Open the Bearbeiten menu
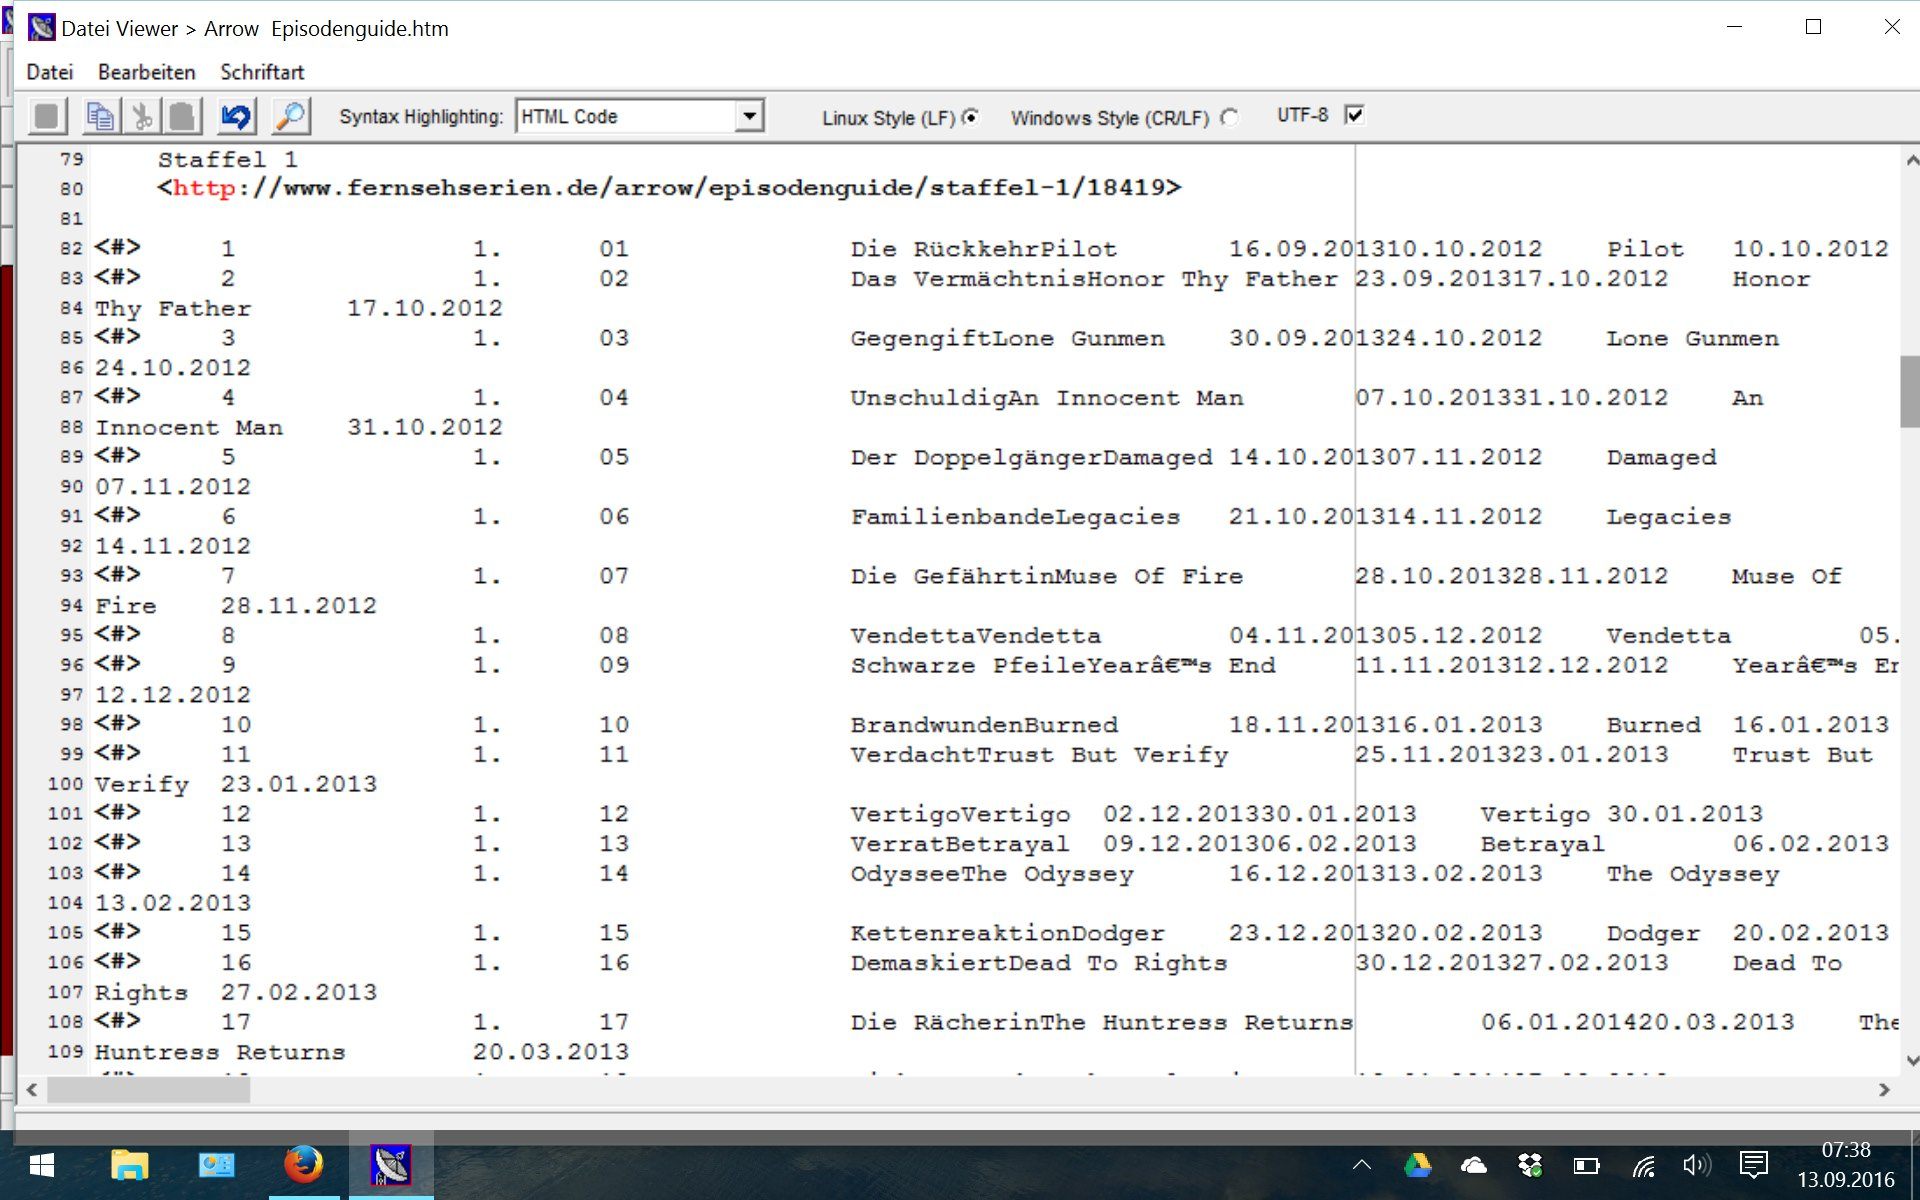 [147, 72]
